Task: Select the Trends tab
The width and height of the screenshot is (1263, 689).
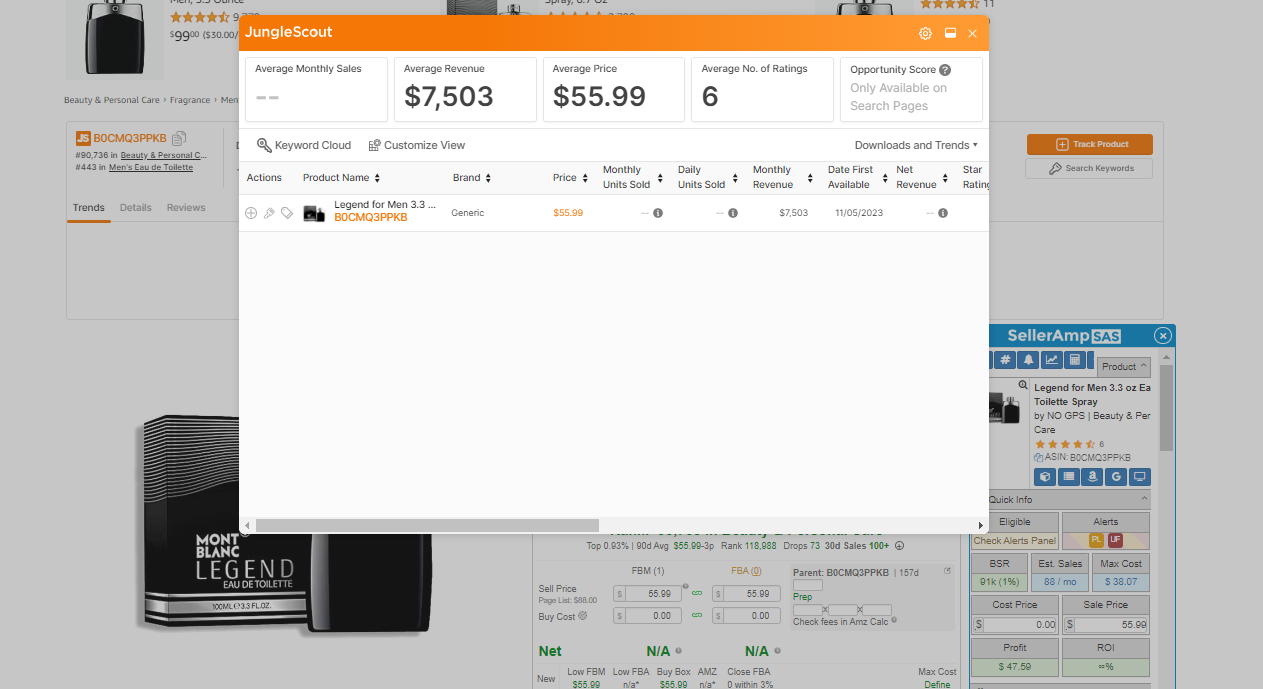Action: pyautogui.click(x=88, y=208)
